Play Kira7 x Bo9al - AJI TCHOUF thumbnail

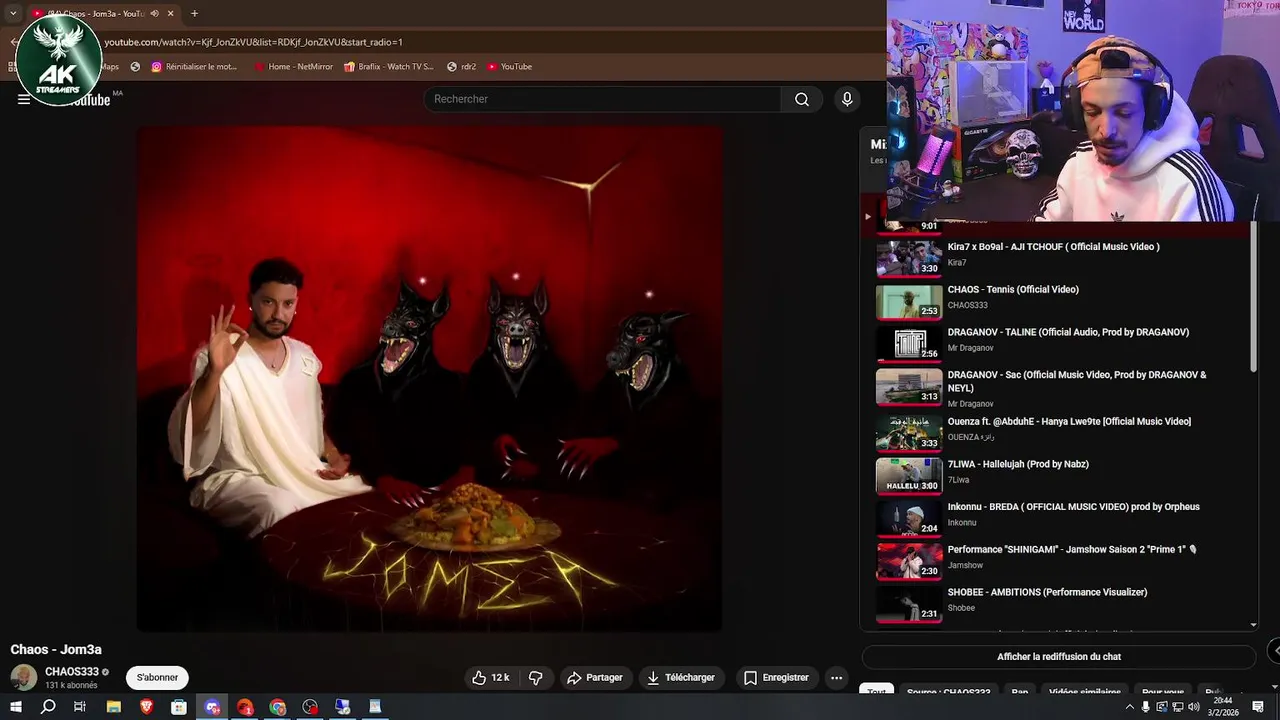pyautogui.click(x=909, y=258)
